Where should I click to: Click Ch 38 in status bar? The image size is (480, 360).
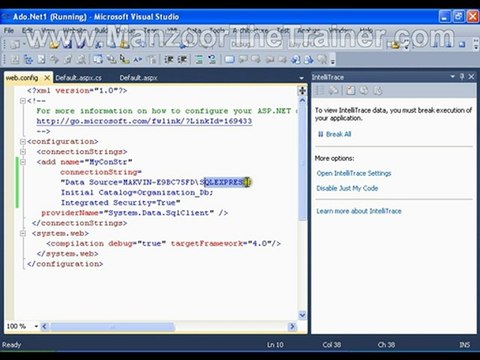coord(386,345)
